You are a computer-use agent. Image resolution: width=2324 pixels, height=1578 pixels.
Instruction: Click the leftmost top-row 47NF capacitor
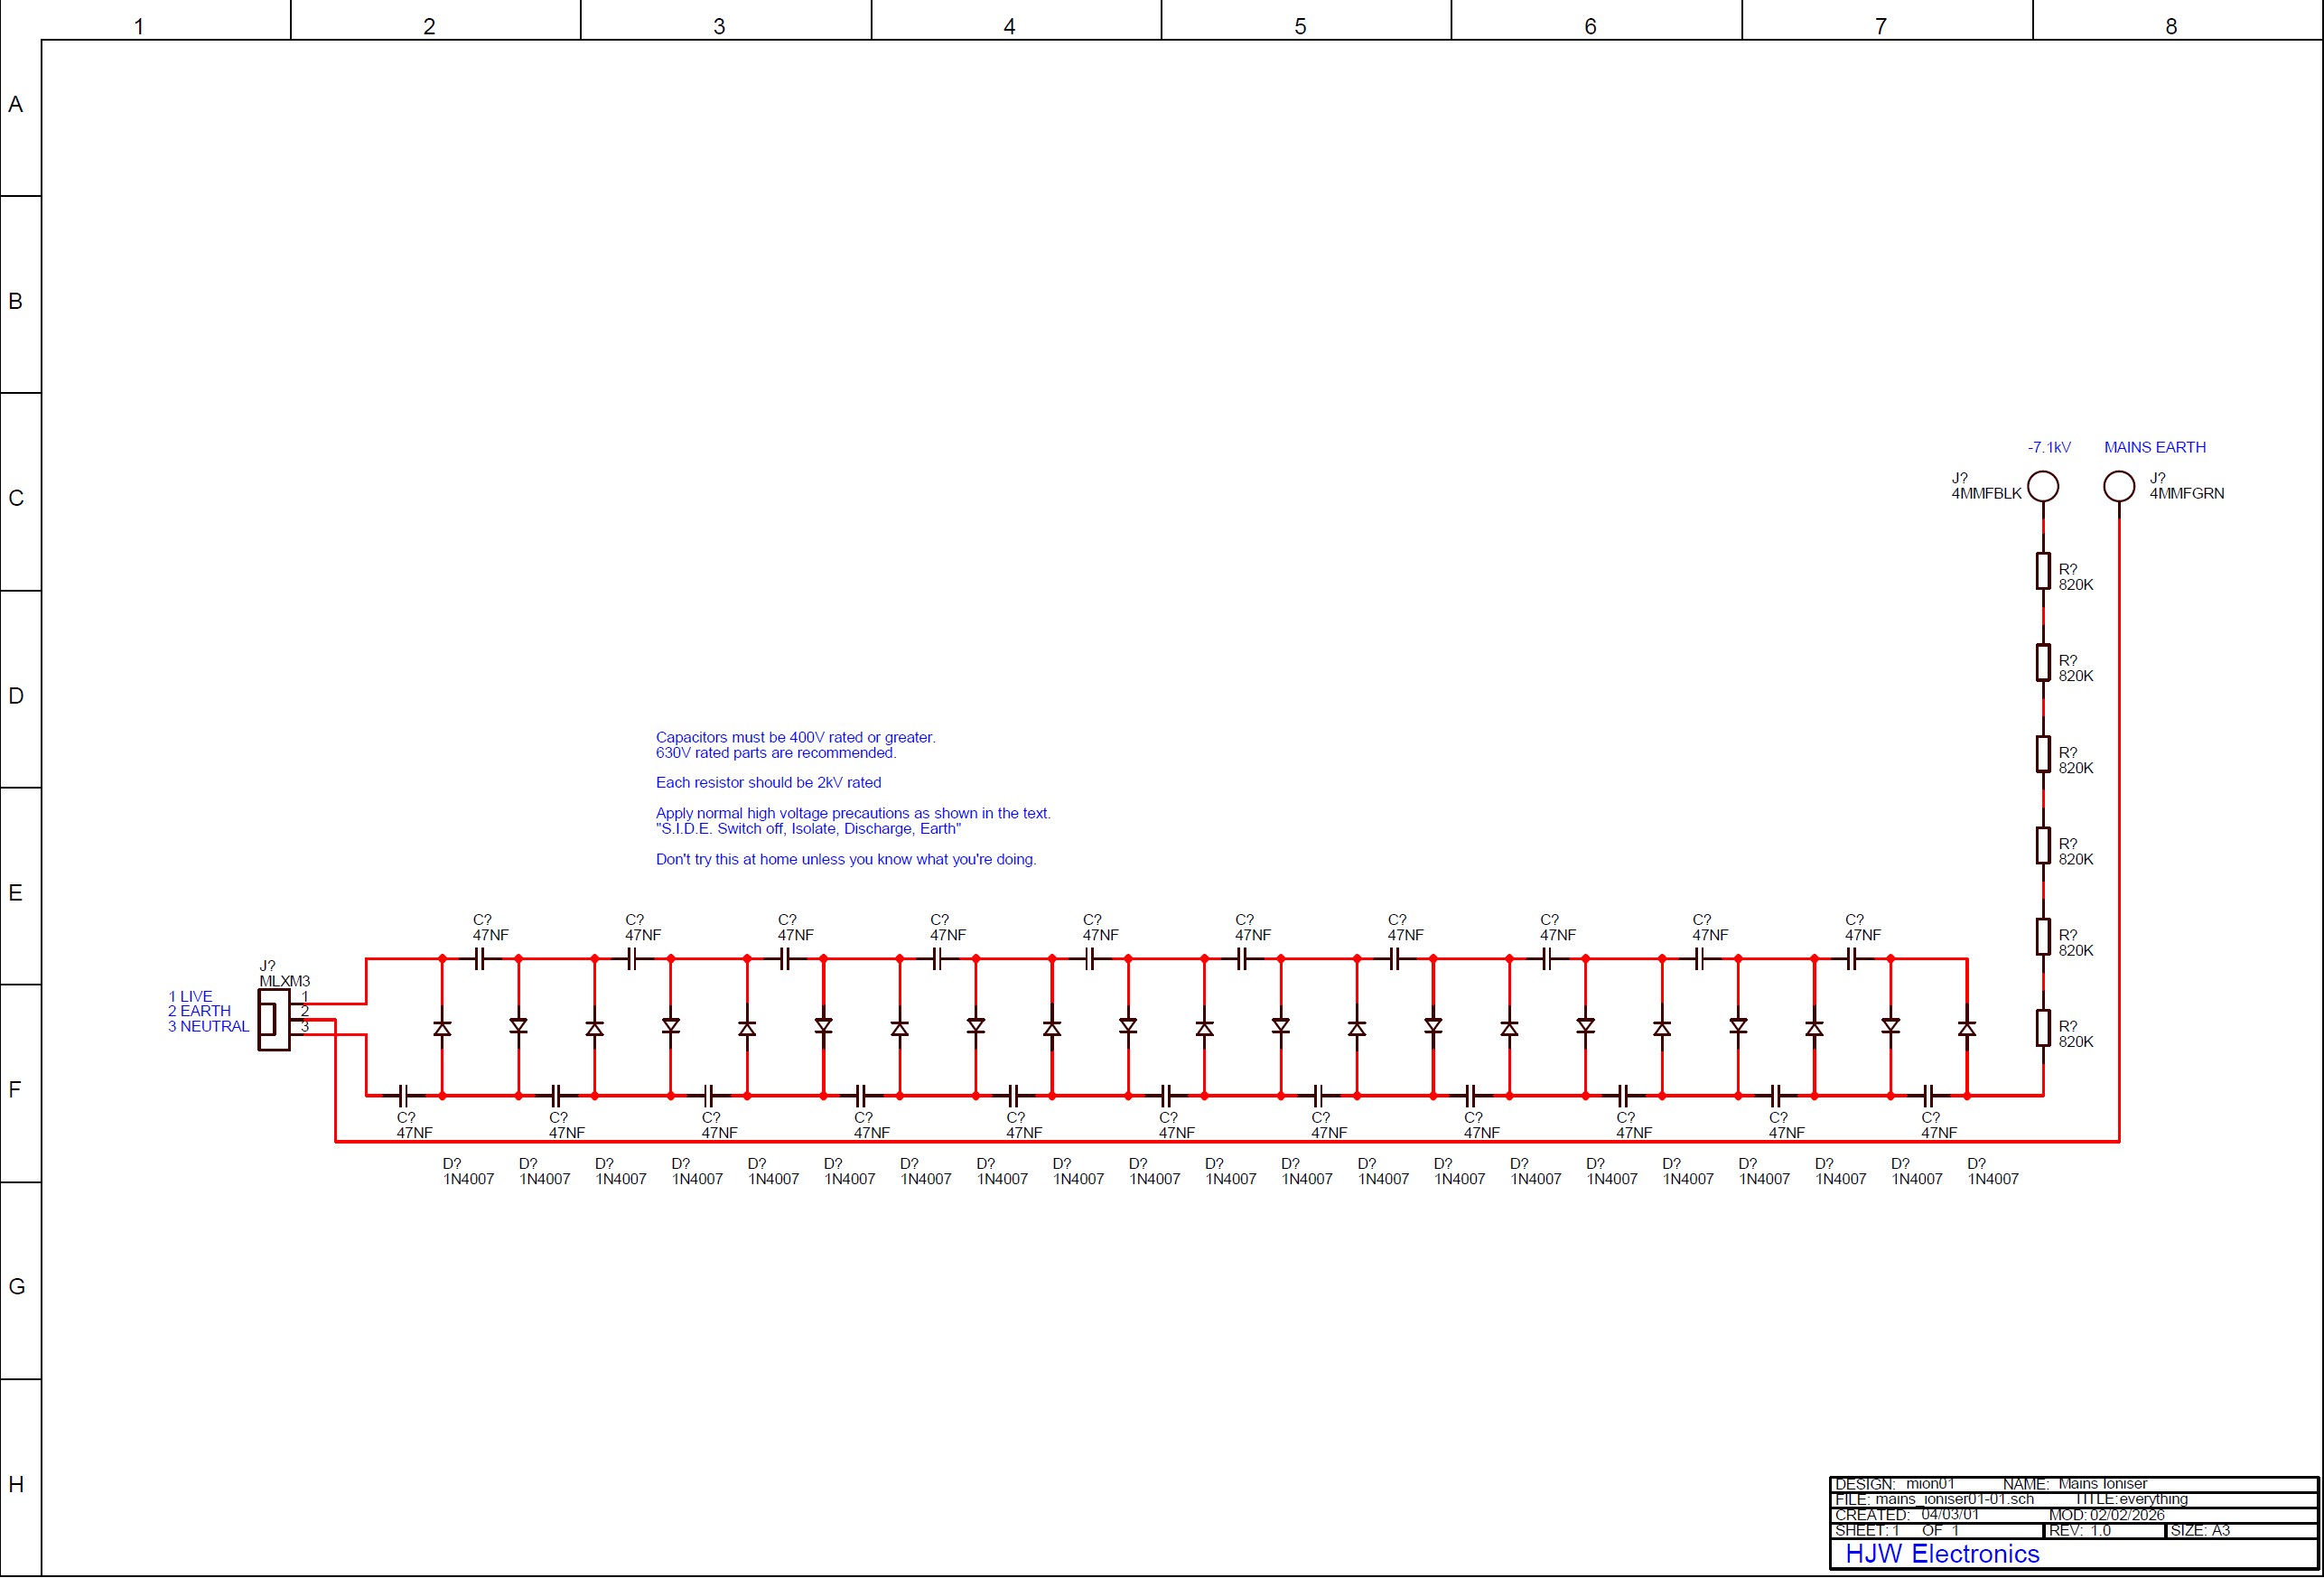pos(480,959)
